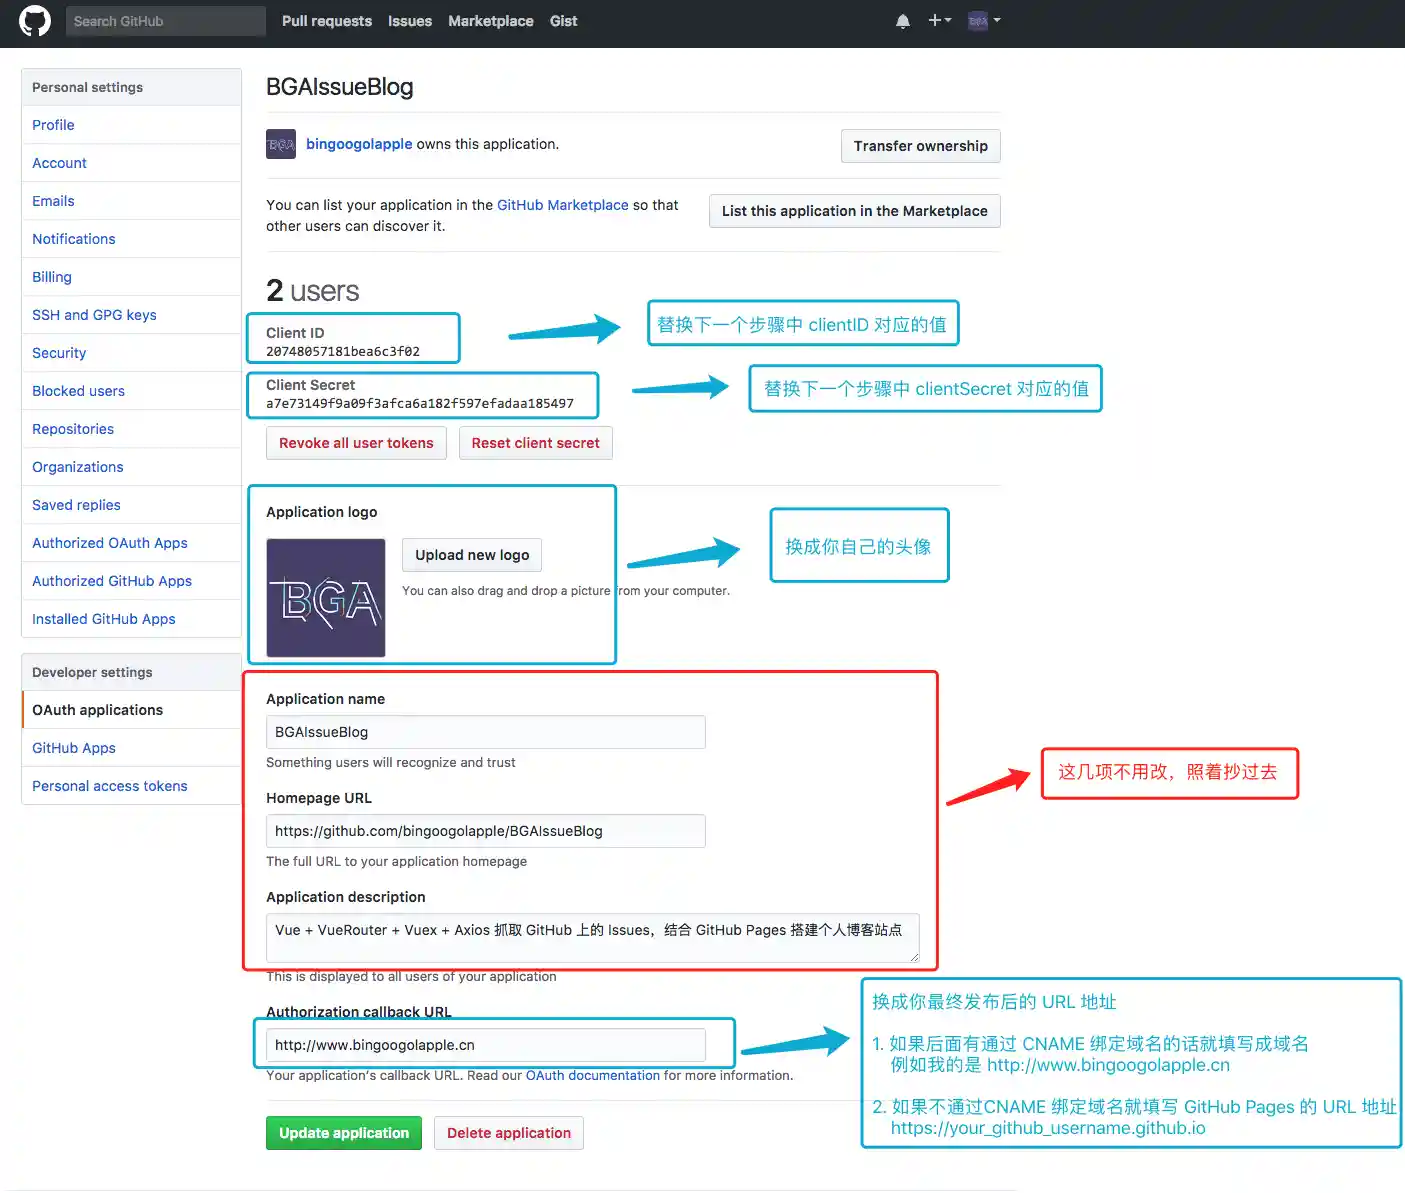Click the 2 users count heading
Screen dimensions: 1405x1193
coord(313,291)
